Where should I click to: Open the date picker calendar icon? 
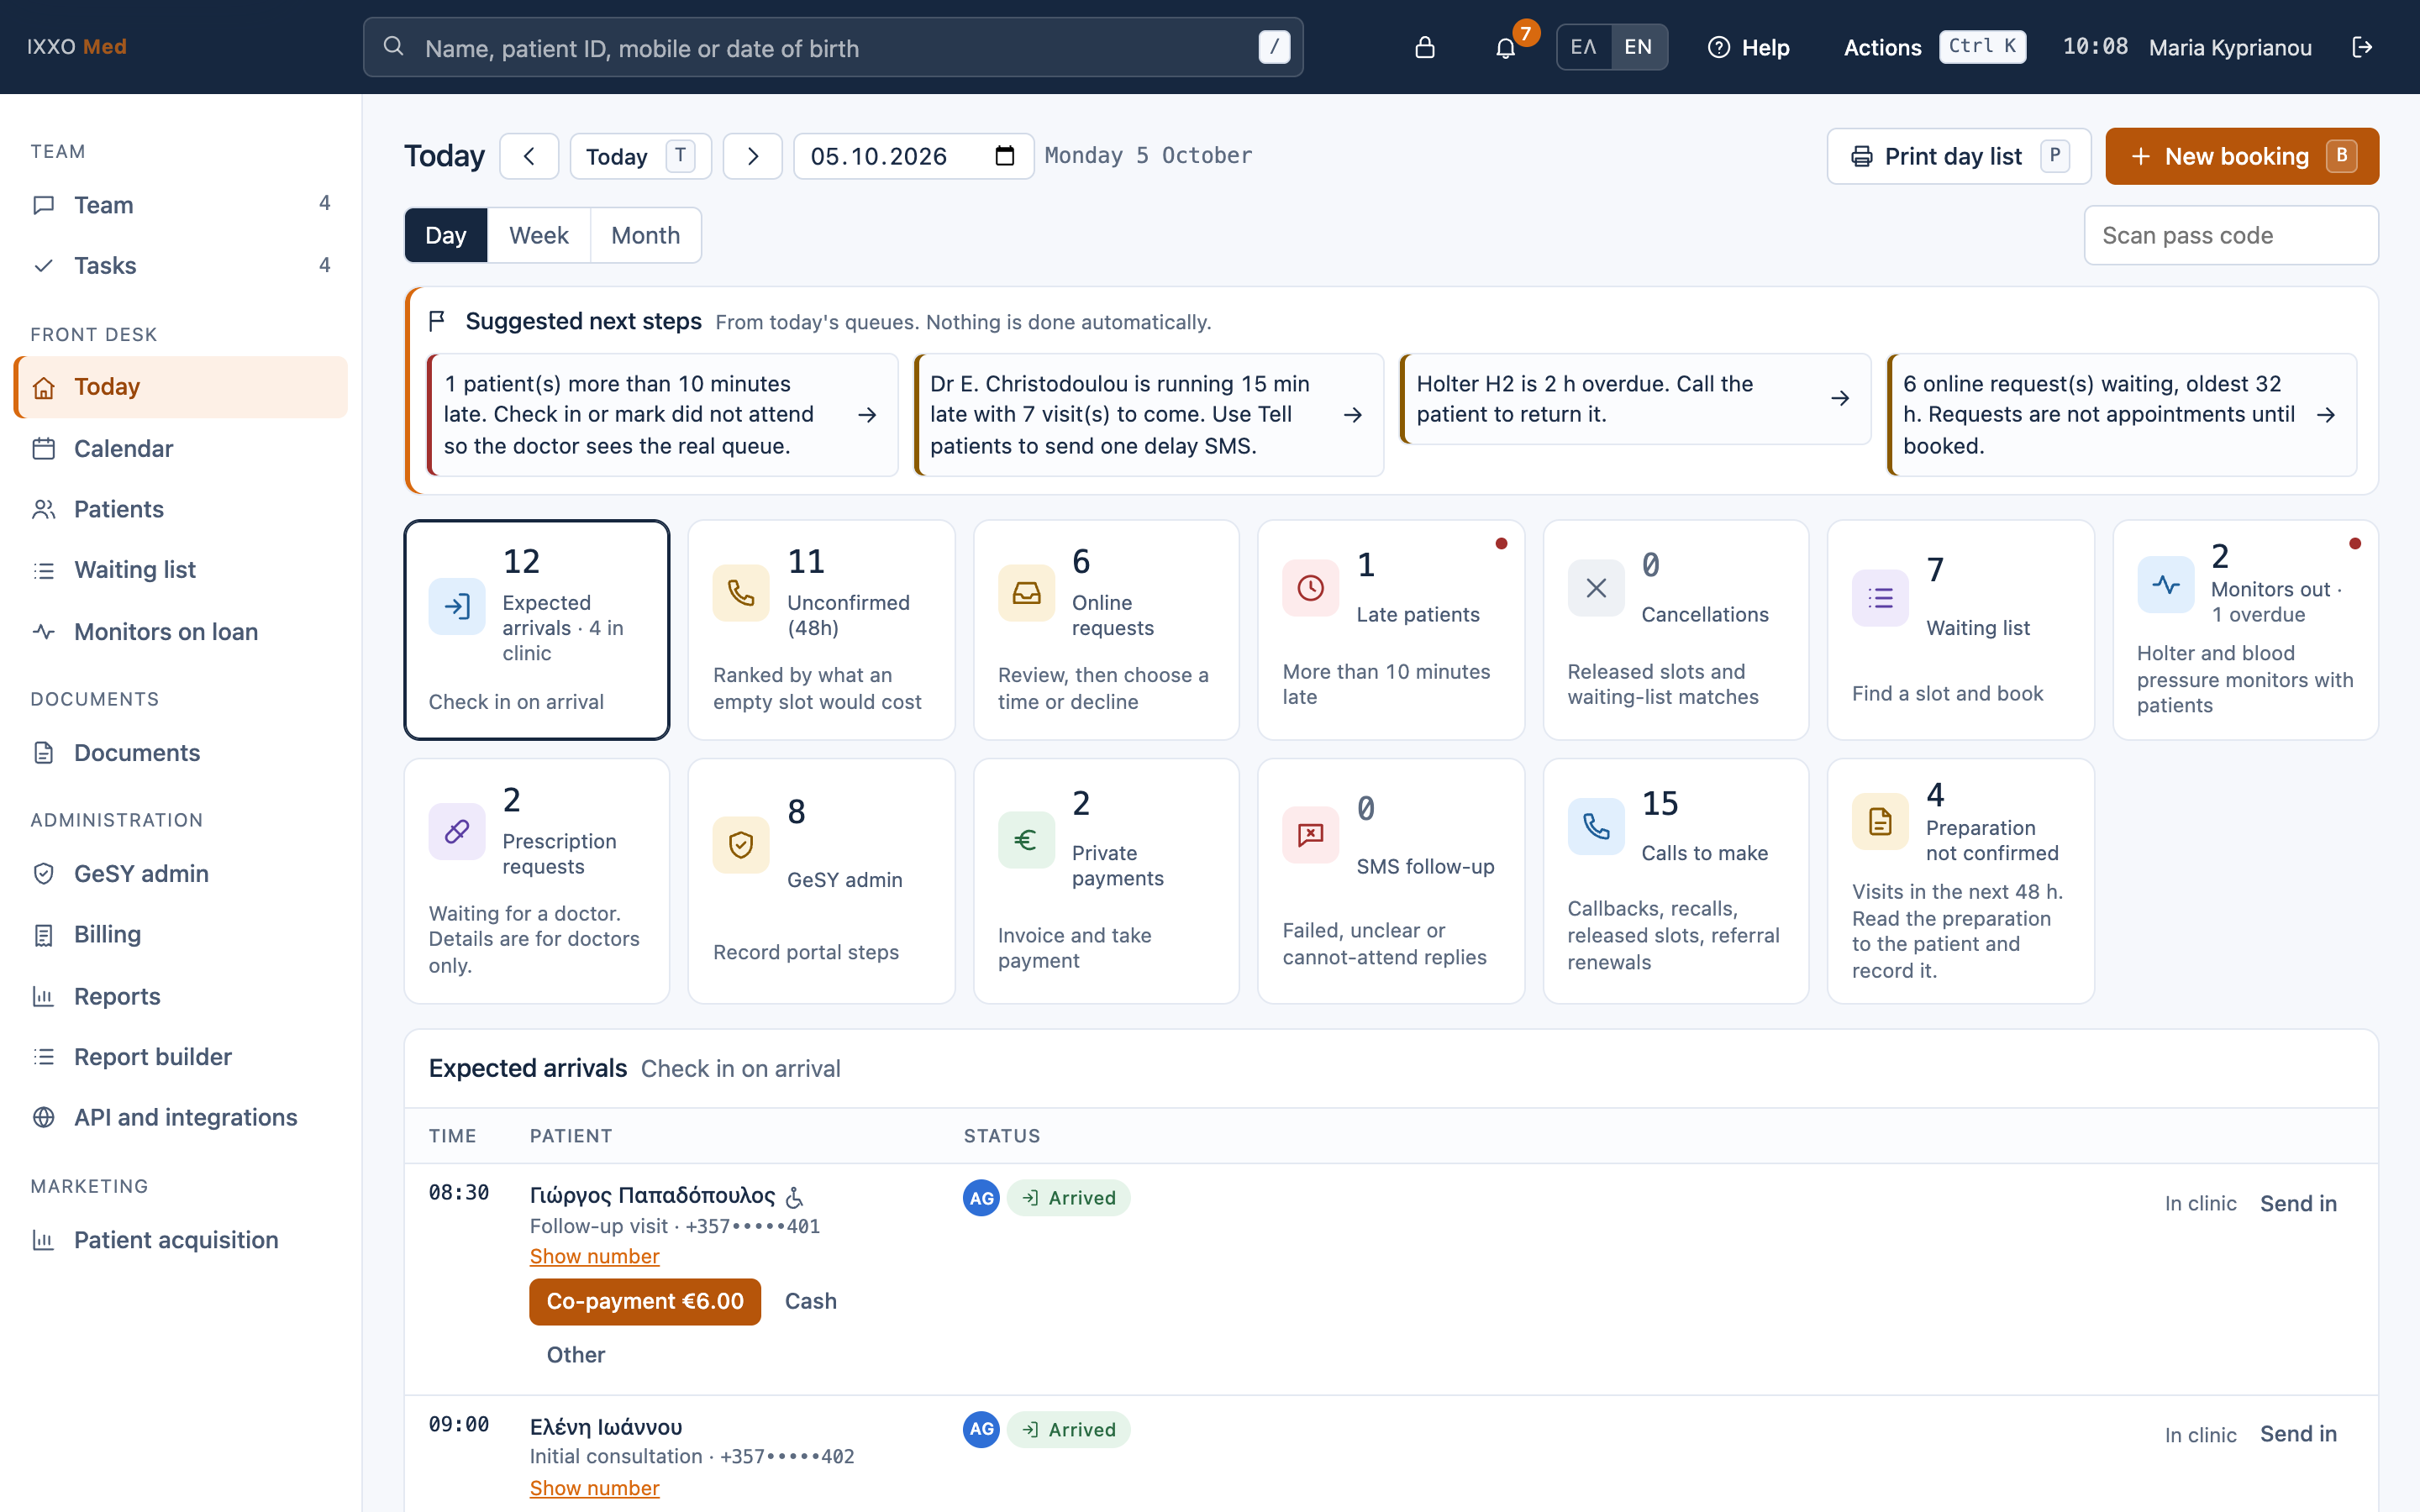1005,156
